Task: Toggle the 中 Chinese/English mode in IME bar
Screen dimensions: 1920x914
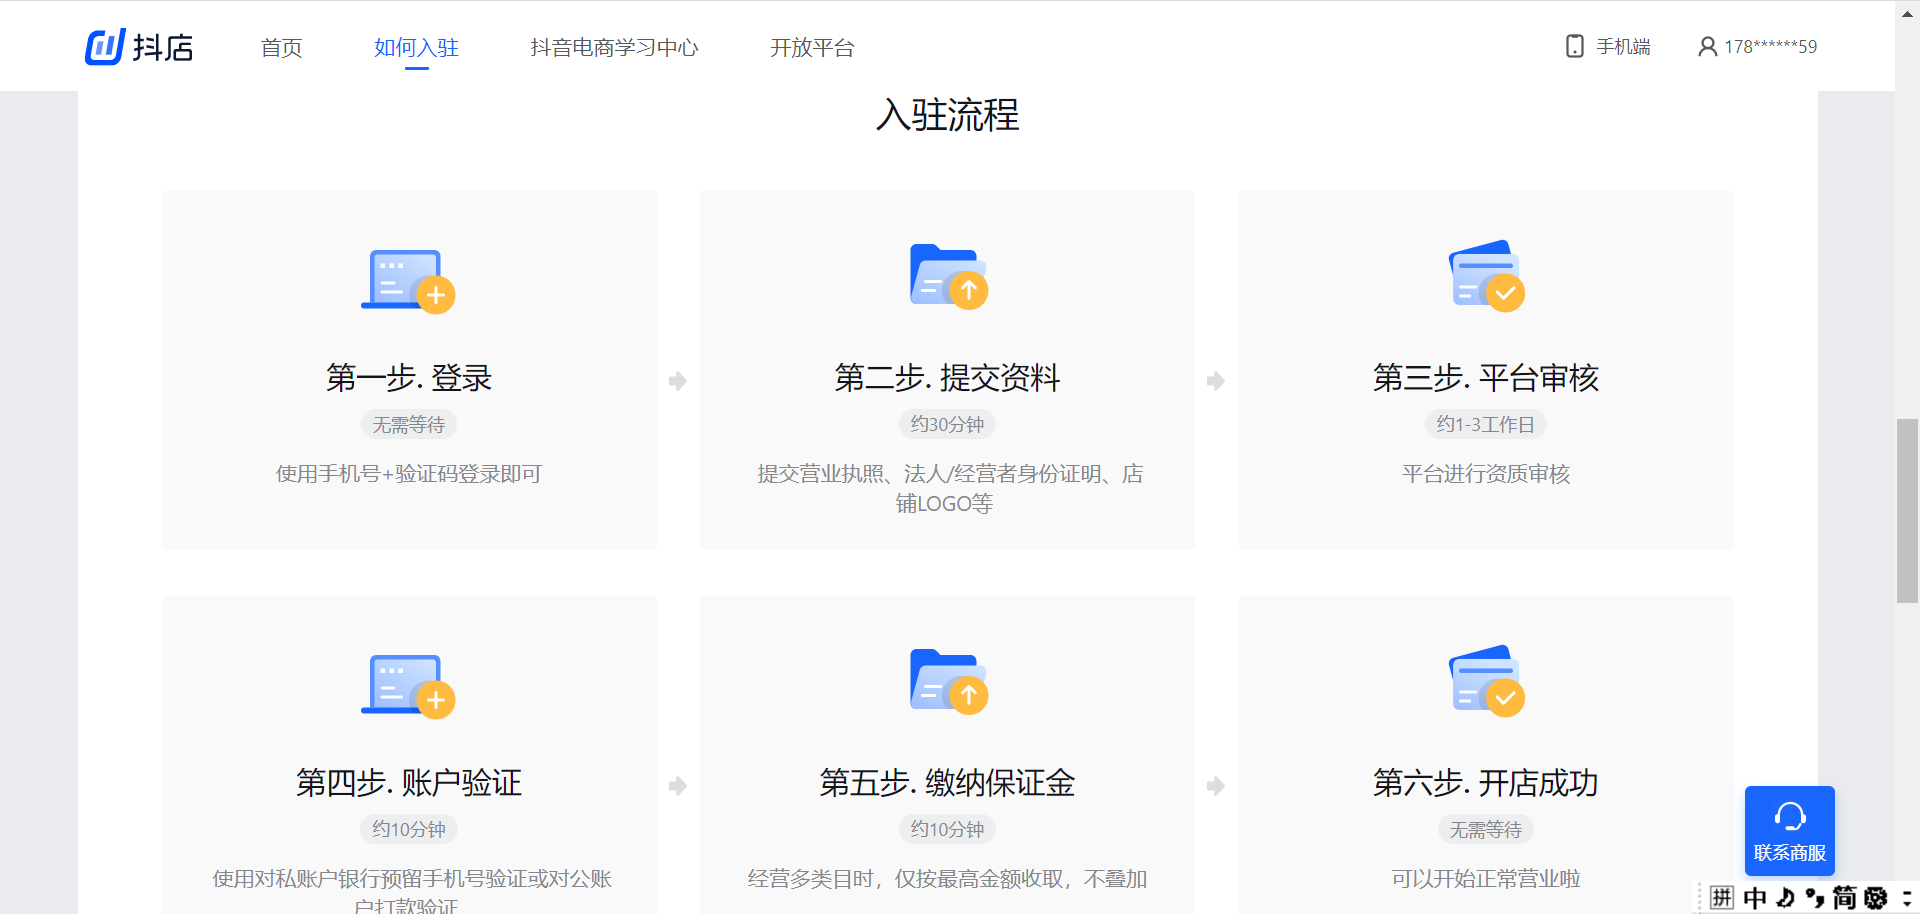Action: (1755, 897)
